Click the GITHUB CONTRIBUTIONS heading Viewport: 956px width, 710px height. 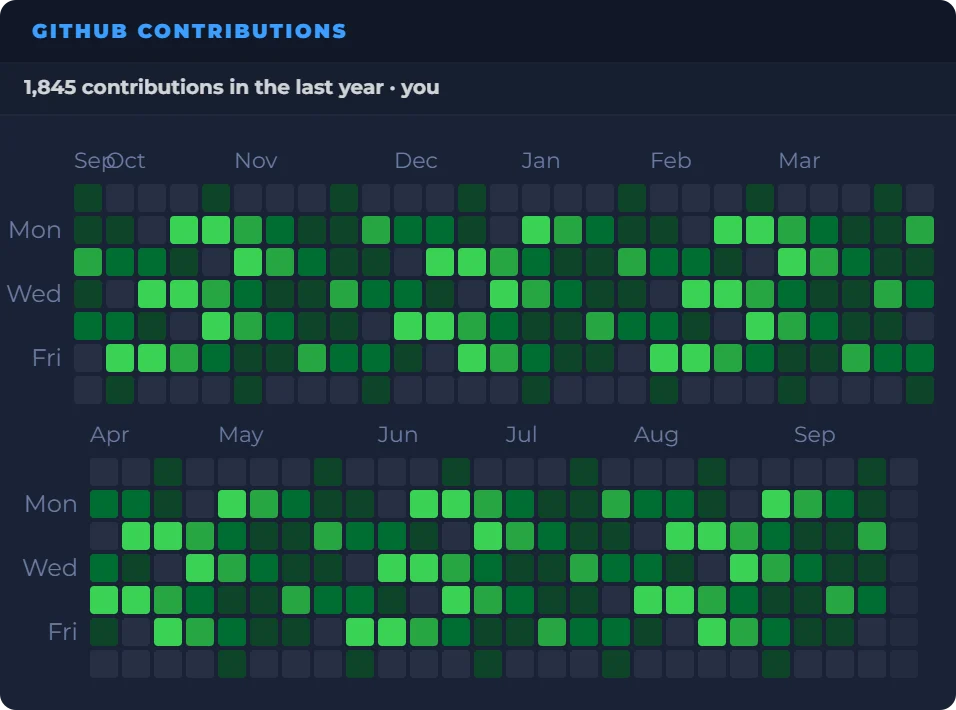(x=189, y=31)
